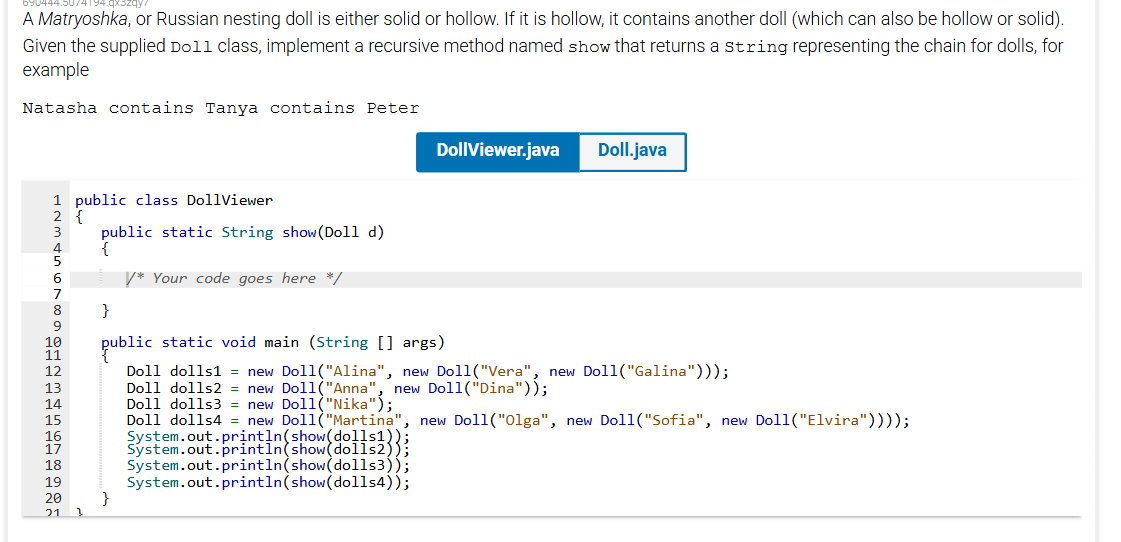1121x542 pixels.
Task: Click the dolls1 Alina declaration line
Action: click(x=428, y=371)
